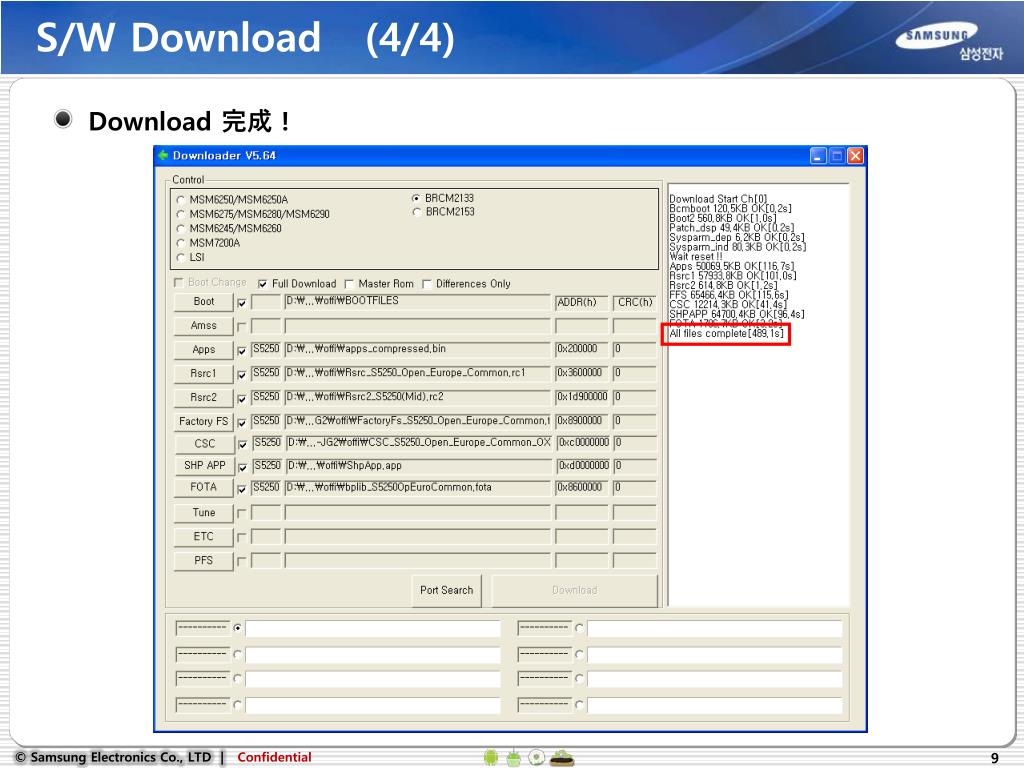This screenshot has height=768, width=1024.
Task: Select the MSM6275/MSM6280/MSM6290 radio option
Action: click(x=181, y=214)
